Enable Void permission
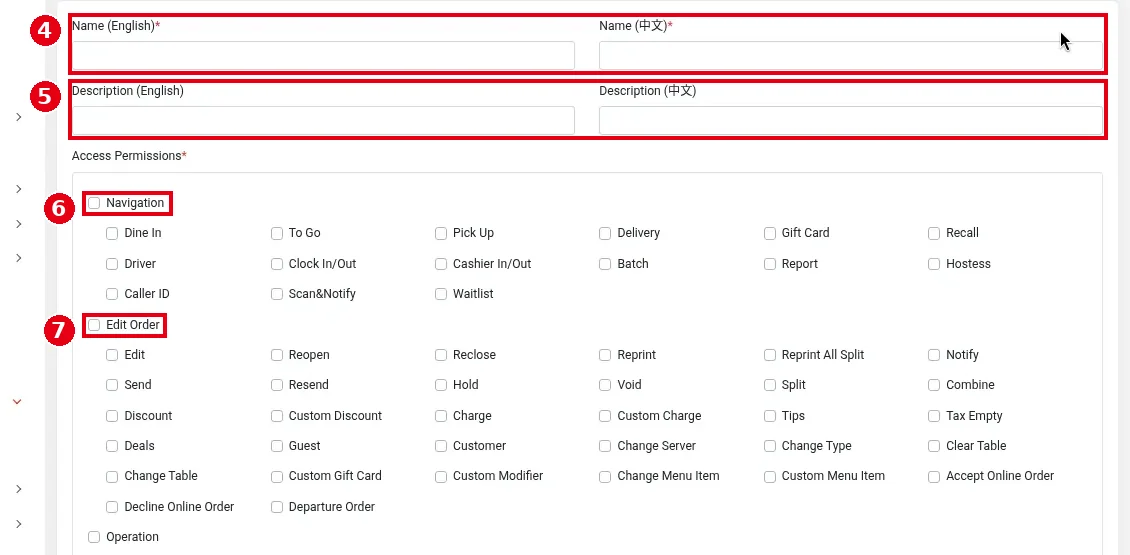The height and width of the screenshot is (555, 1130). point(605,385)
